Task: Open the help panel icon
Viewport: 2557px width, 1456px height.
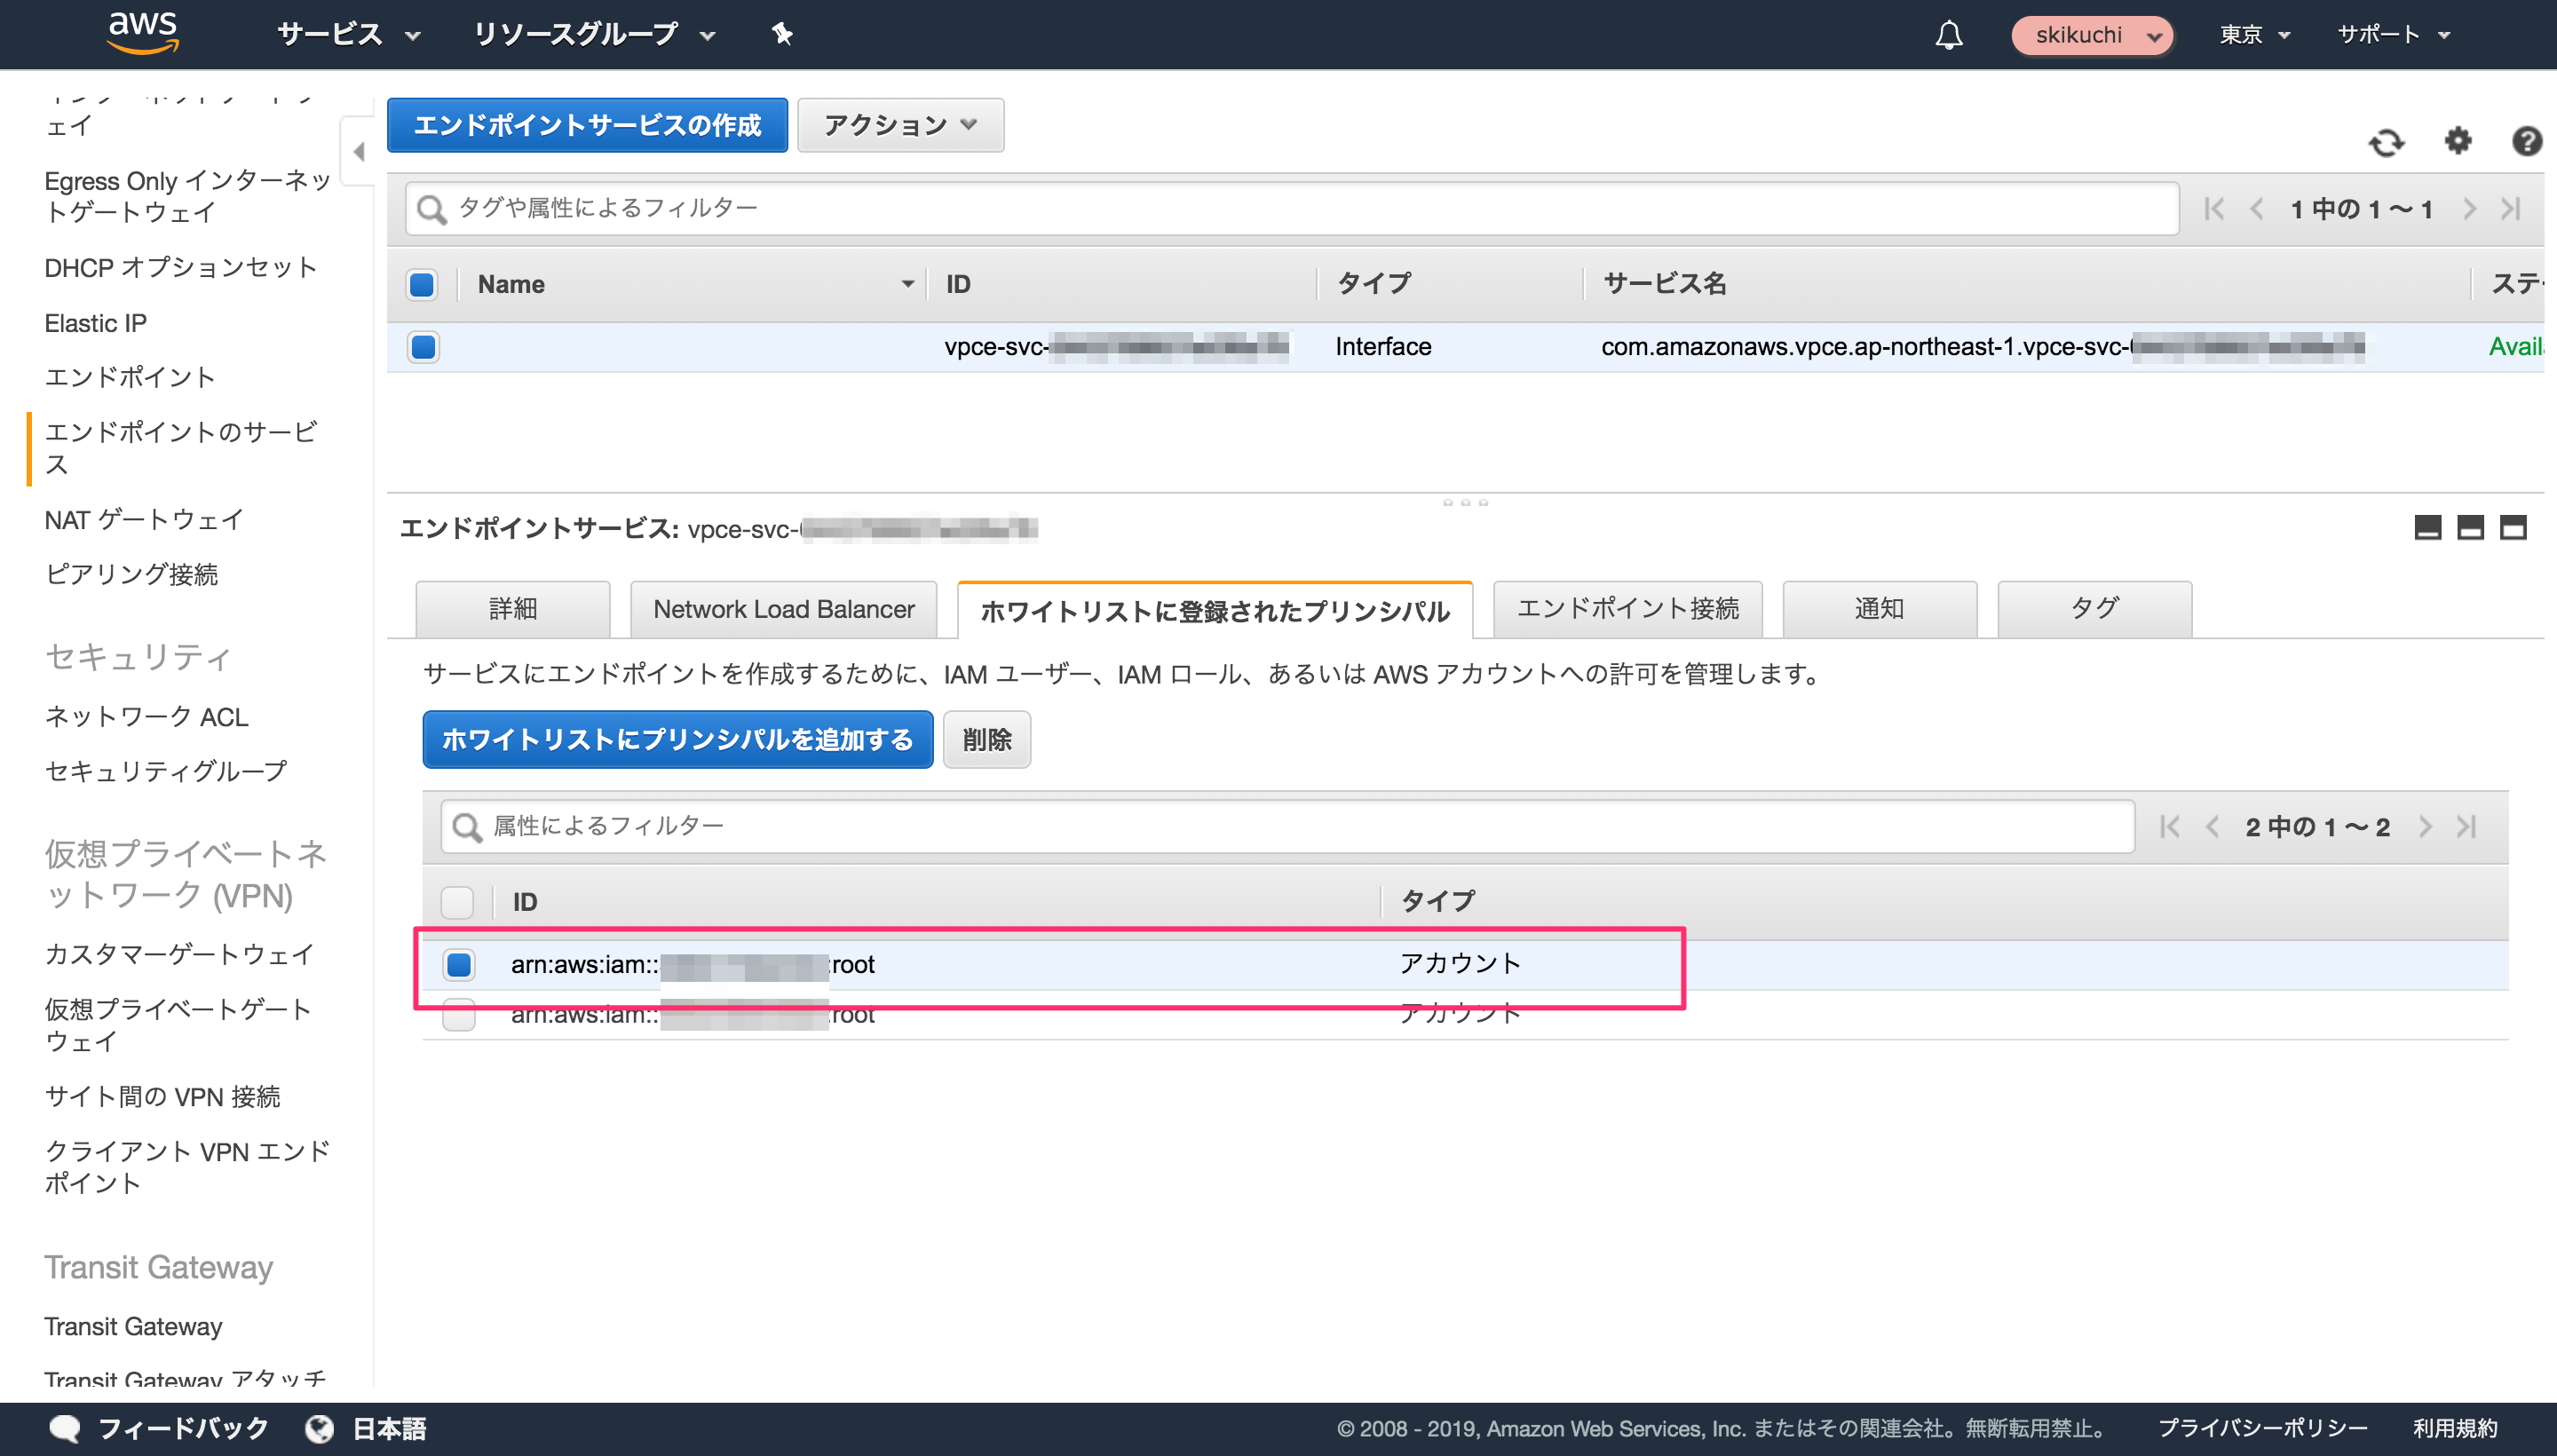Action: pos(2527,143)
